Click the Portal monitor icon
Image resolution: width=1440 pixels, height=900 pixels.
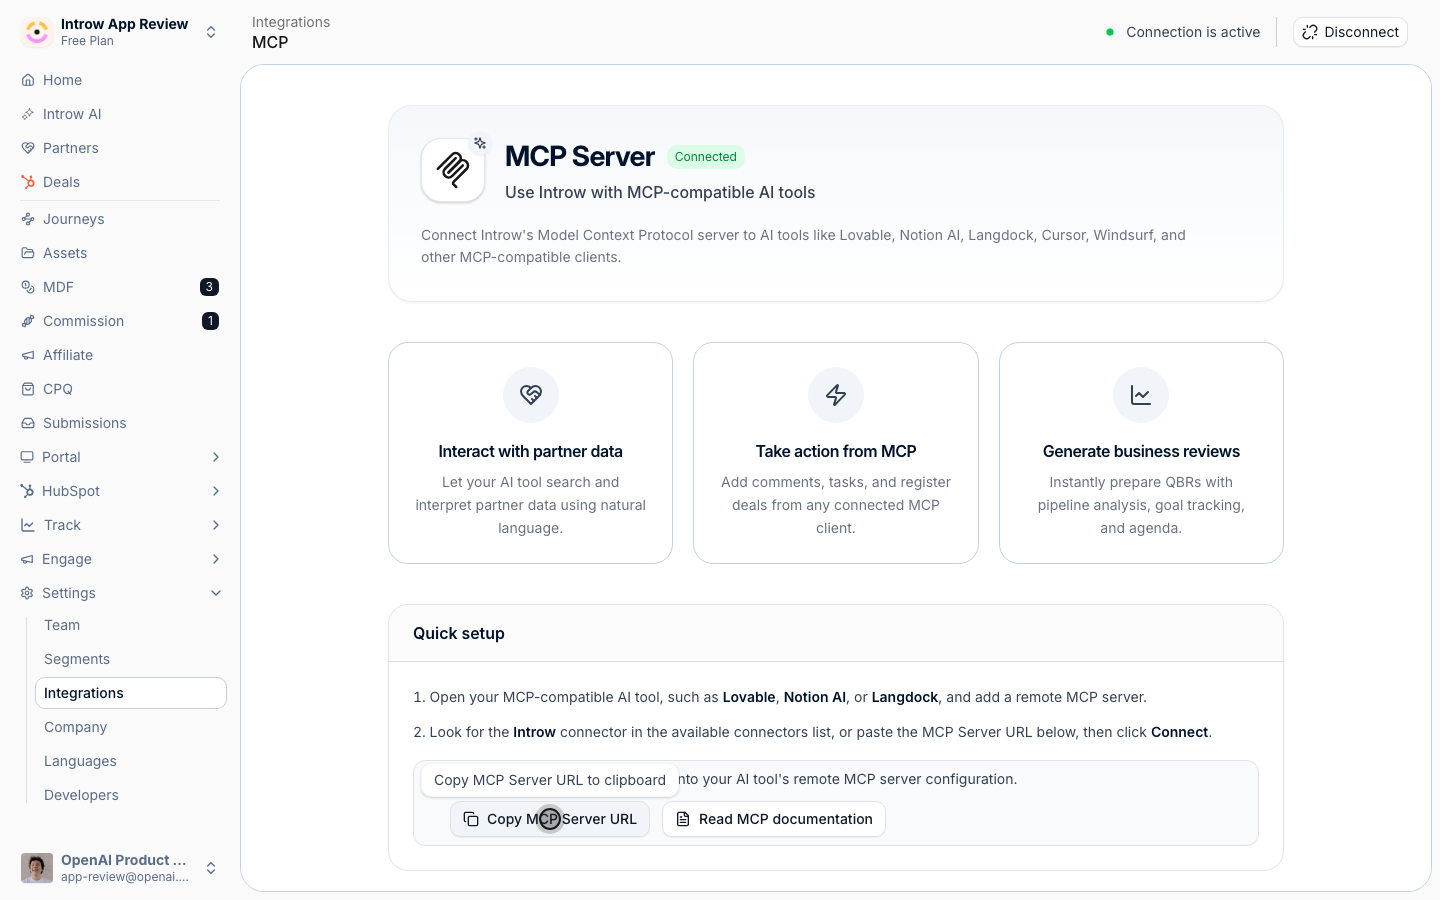pos(27,457)
